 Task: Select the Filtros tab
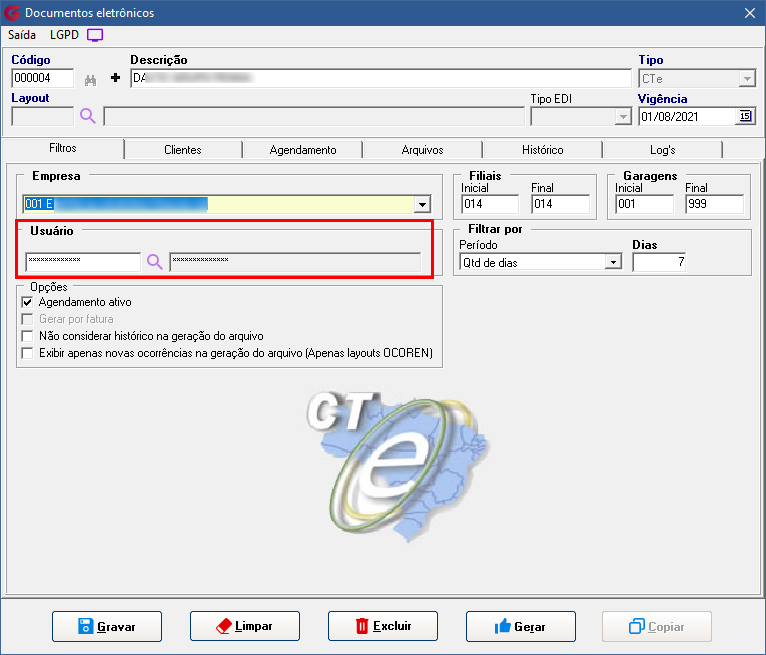click(x=63, y=148)
